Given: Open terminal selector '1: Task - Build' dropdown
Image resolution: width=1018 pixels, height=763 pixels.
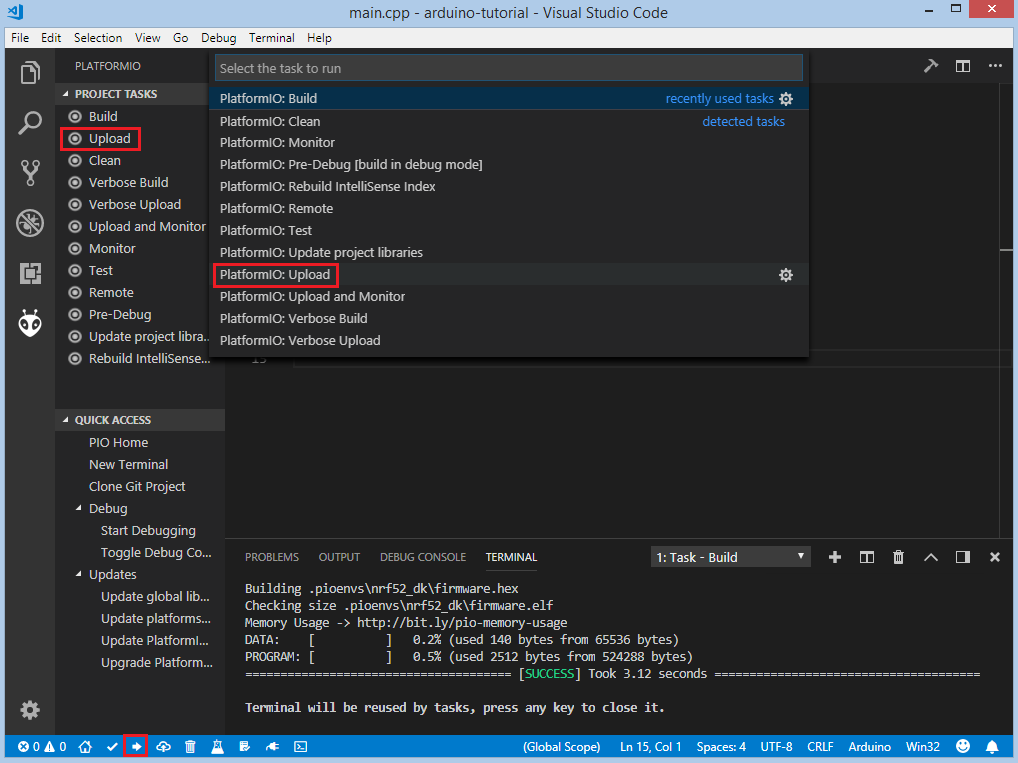Looking at the screenshot, I should [730, 557].
